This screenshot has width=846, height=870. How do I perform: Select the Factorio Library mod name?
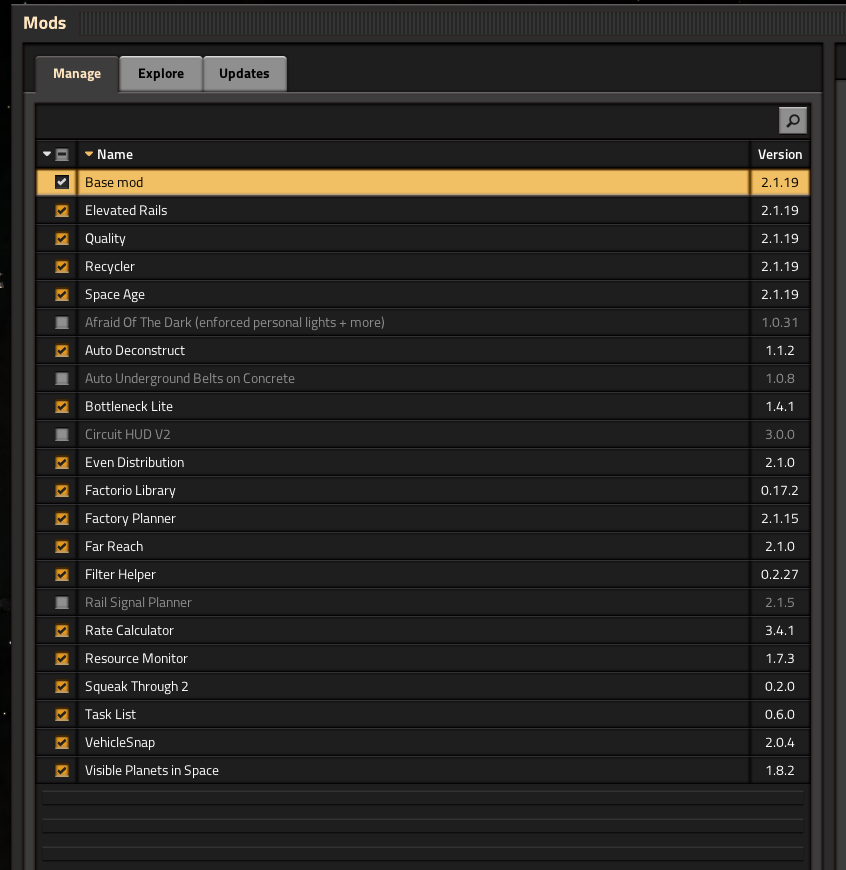click(x=130, y=490)
